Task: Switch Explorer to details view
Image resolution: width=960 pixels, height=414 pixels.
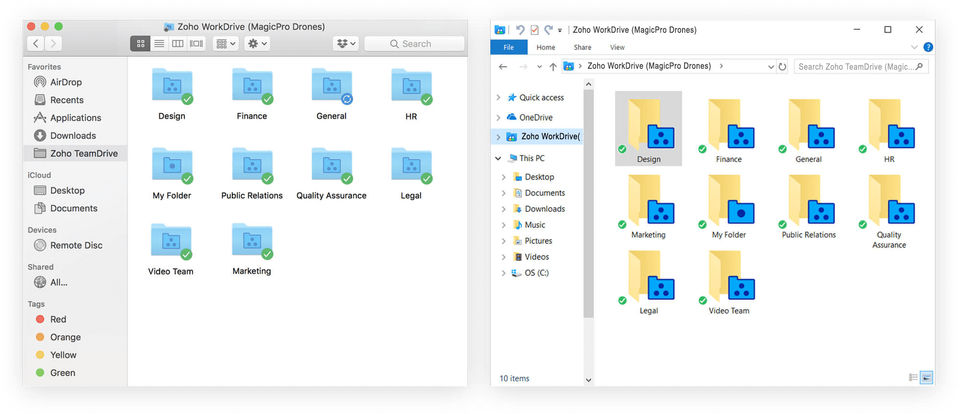Action: point(913,377)
